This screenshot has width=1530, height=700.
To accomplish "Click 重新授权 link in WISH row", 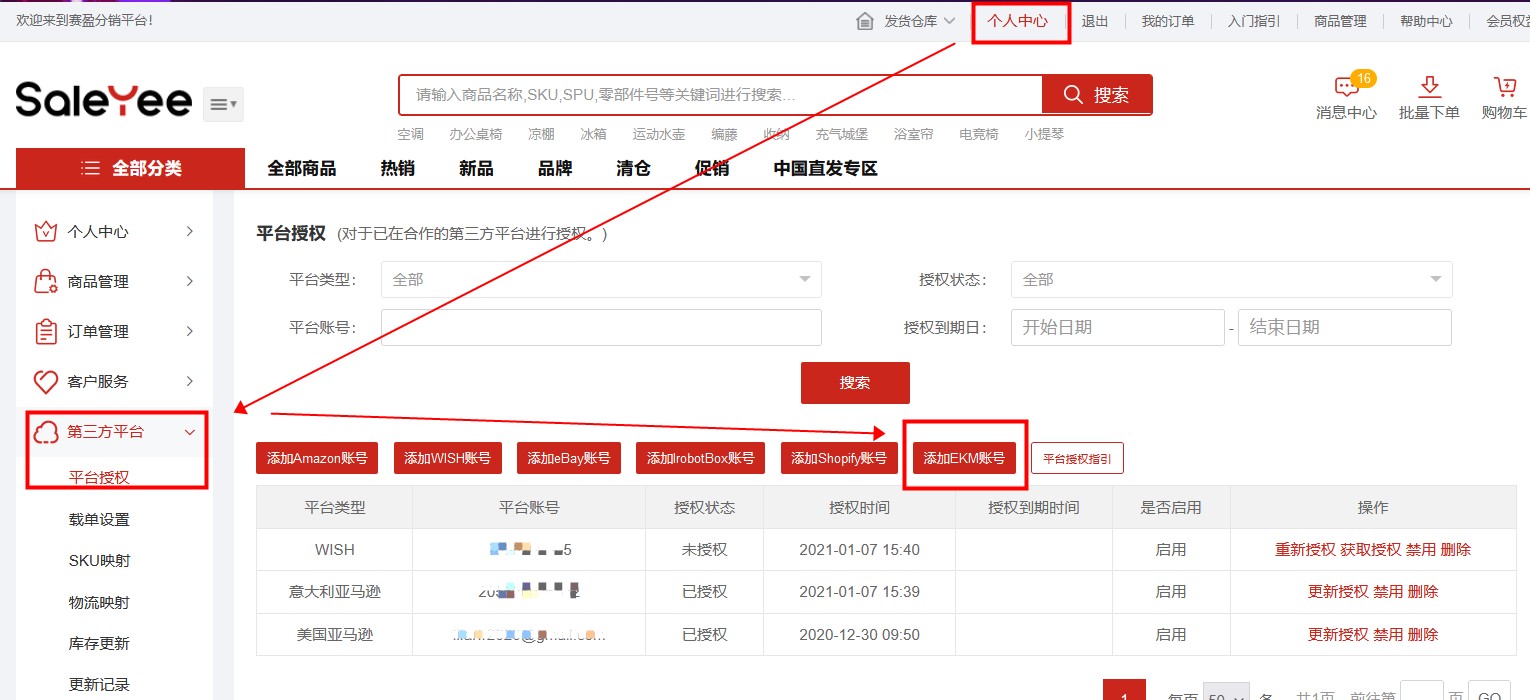I will pos(1304,550).
